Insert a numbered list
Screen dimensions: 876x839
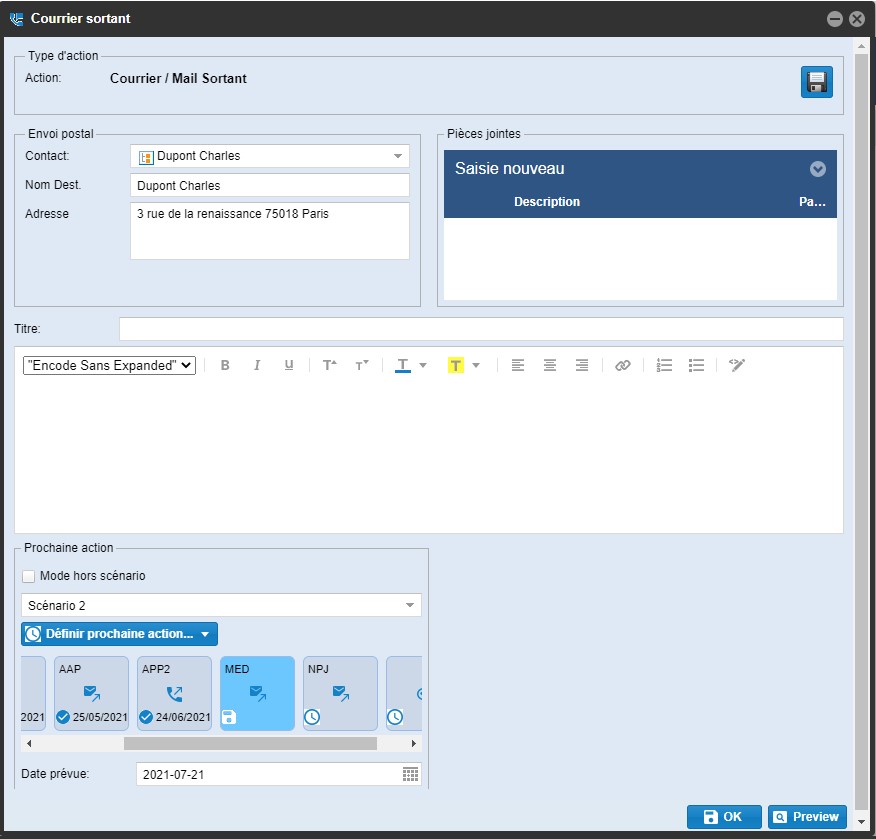coord(665,366)
